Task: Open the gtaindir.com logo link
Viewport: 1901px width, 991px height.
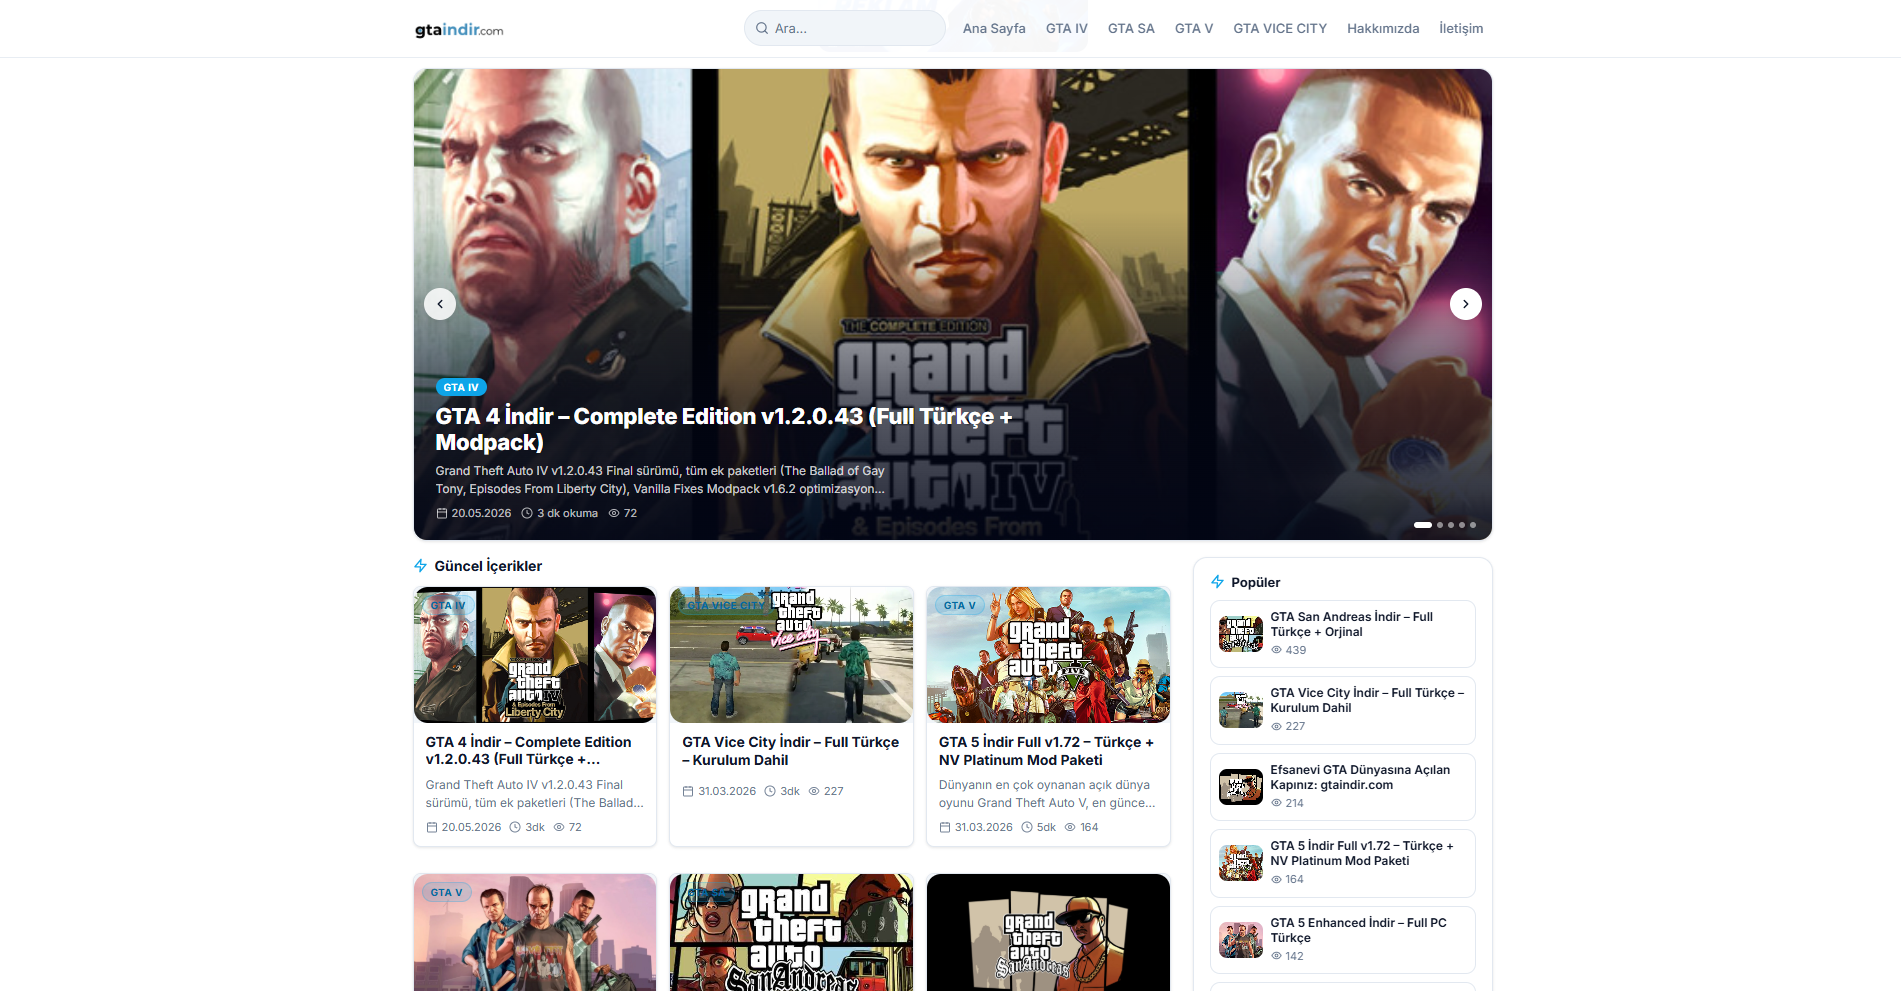Action: click(459, 29)
